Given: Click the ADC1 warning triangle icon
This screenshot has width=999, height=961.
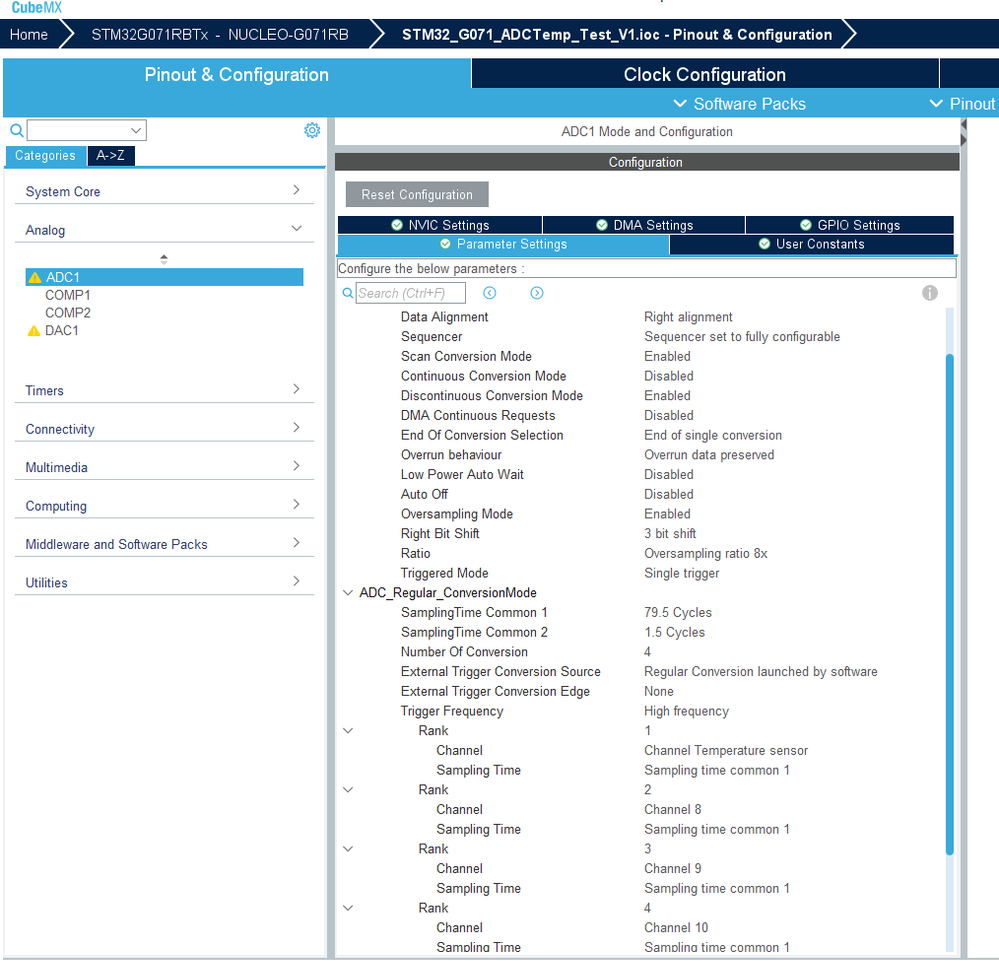Looking at the screenshot, I should pyautogui.click(x=35, y=277).
